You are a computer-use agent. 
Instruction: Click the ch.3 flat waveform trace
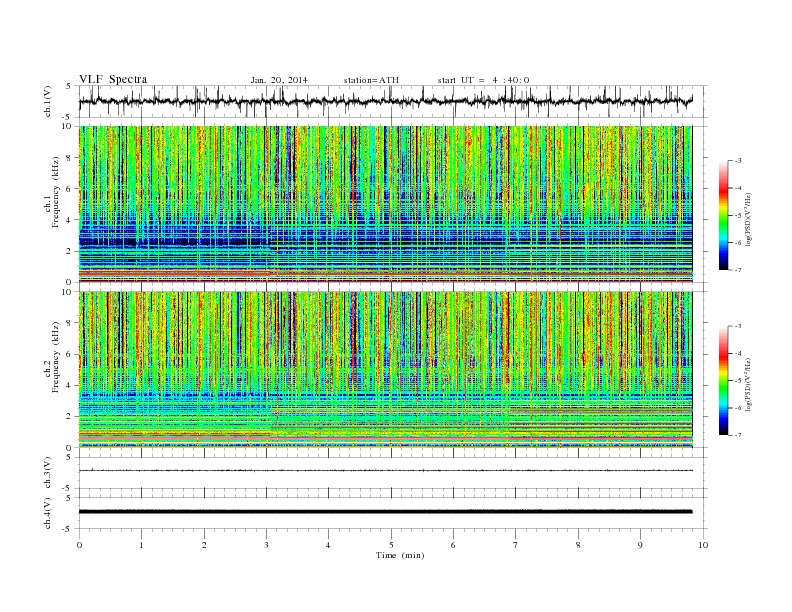click(386, 471)
